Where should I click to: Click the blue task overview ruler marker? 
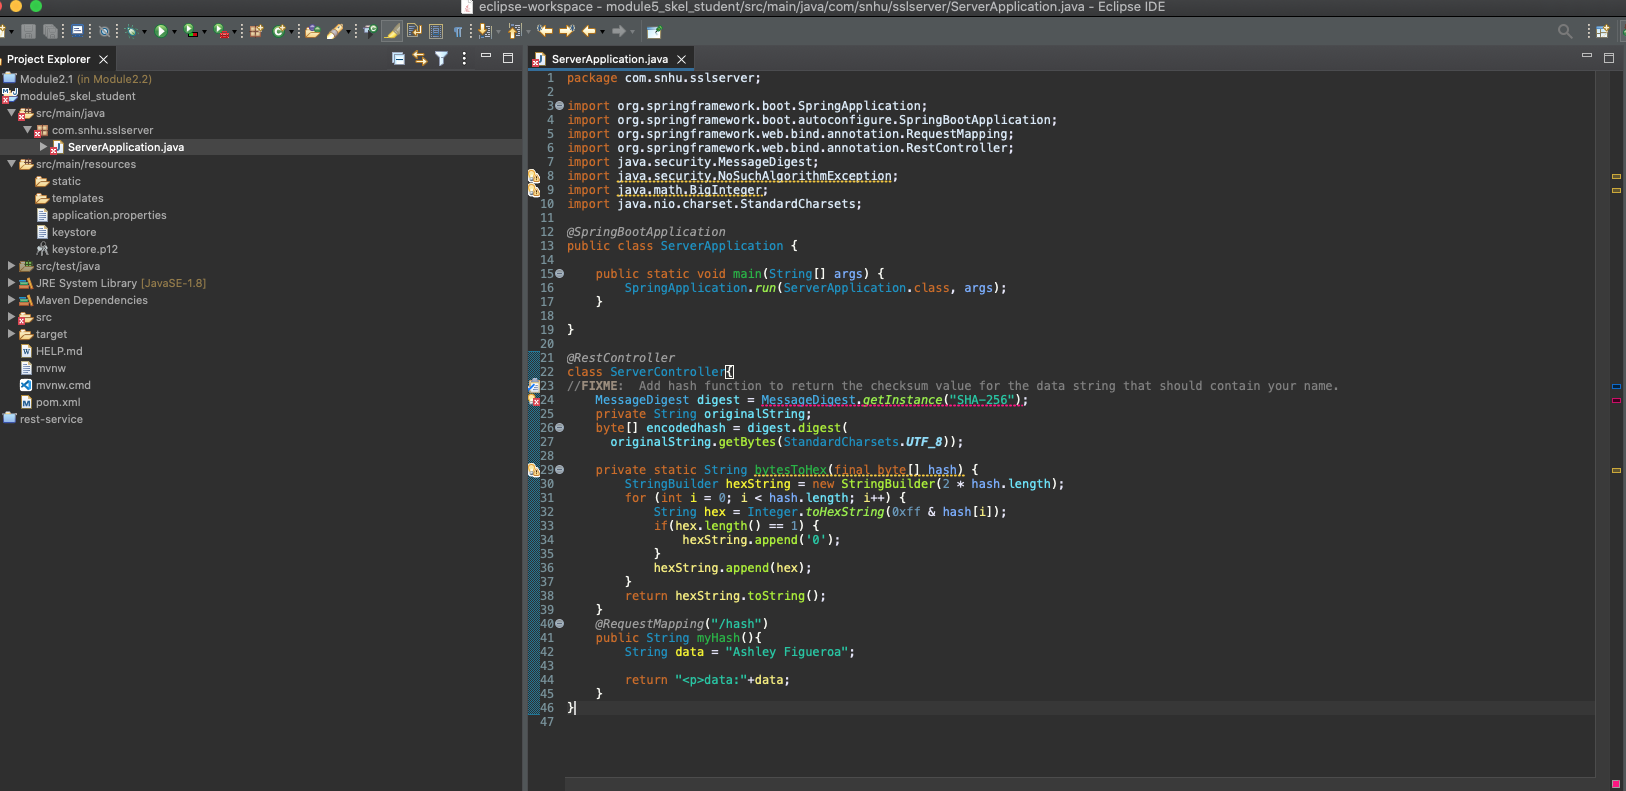click(1616, 386)
